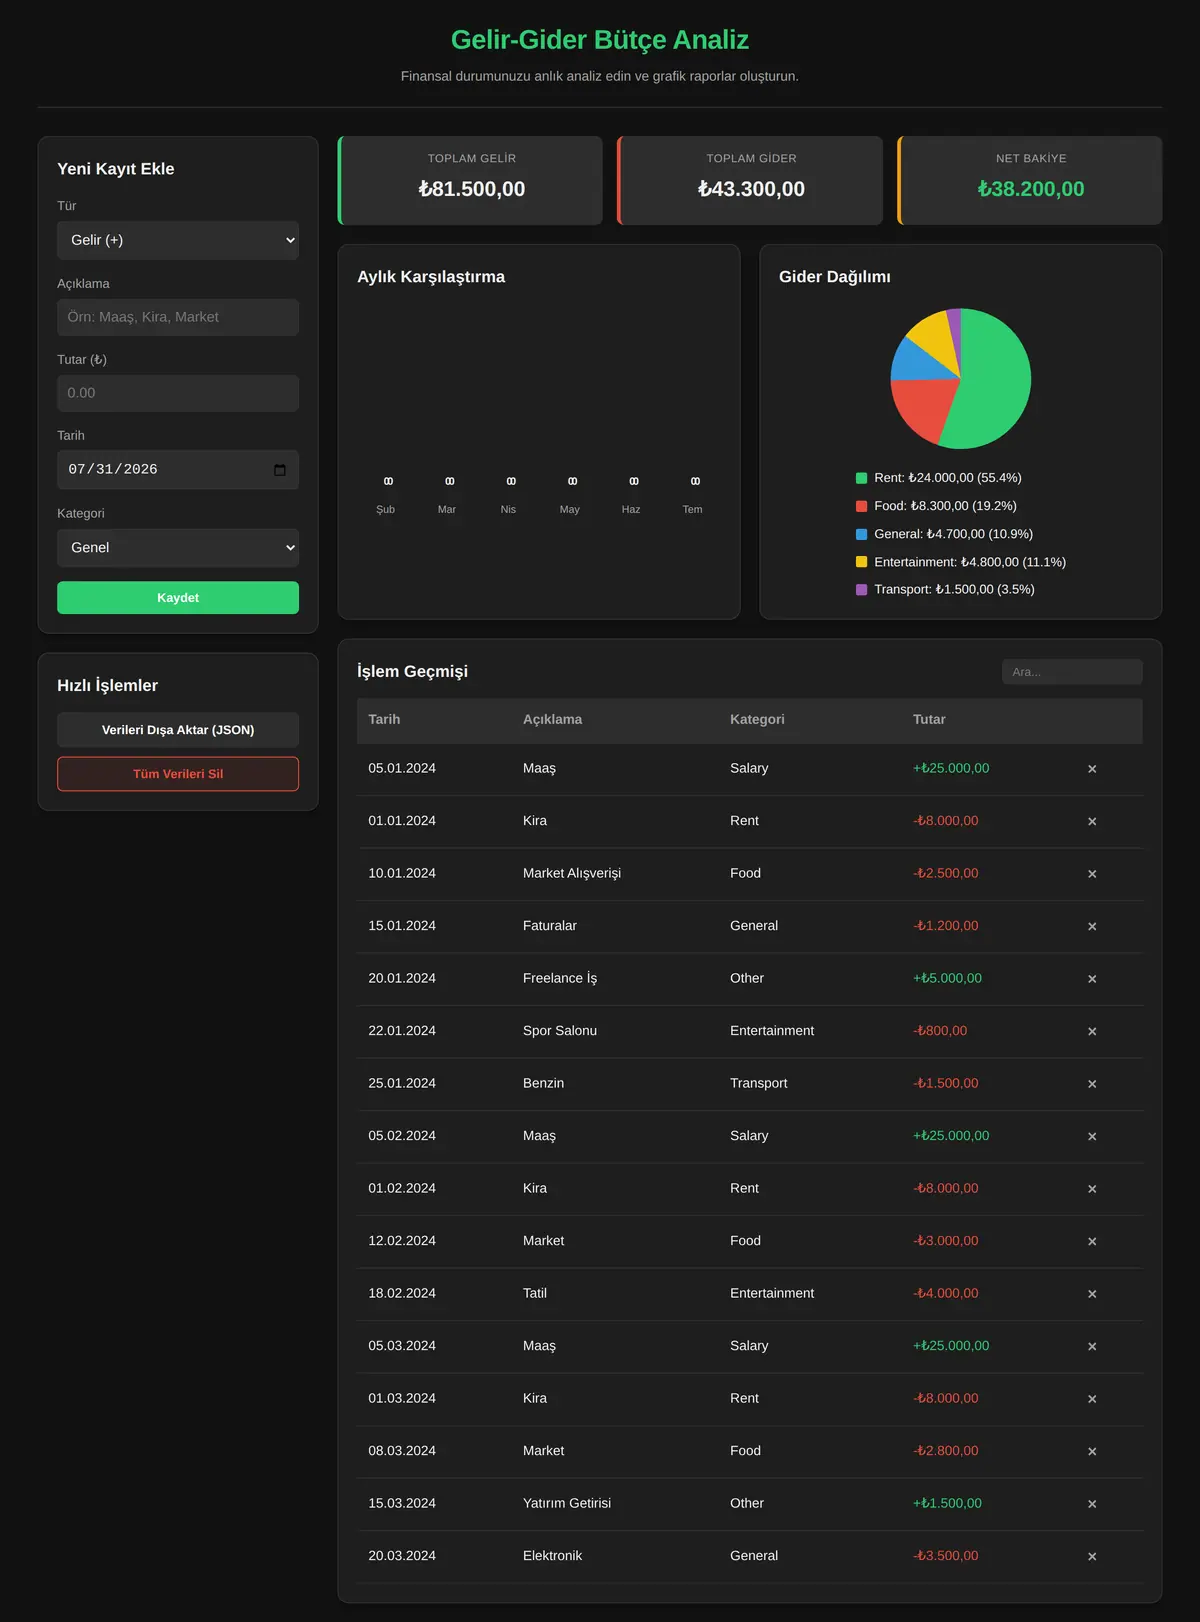Click the Toplam Gider ₺43.300,00 value
Image resolution: width=1200 pixels, height=1622 pixels.
tap(751, 189)
